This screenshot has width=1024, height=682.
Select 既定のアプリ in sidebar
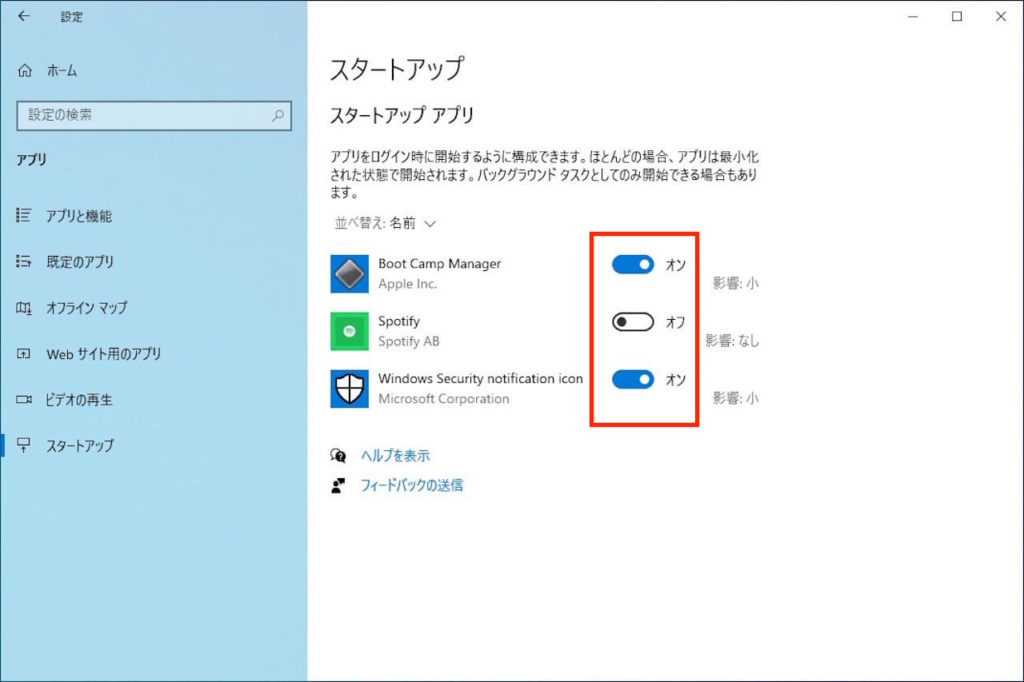tap(80, 262)
